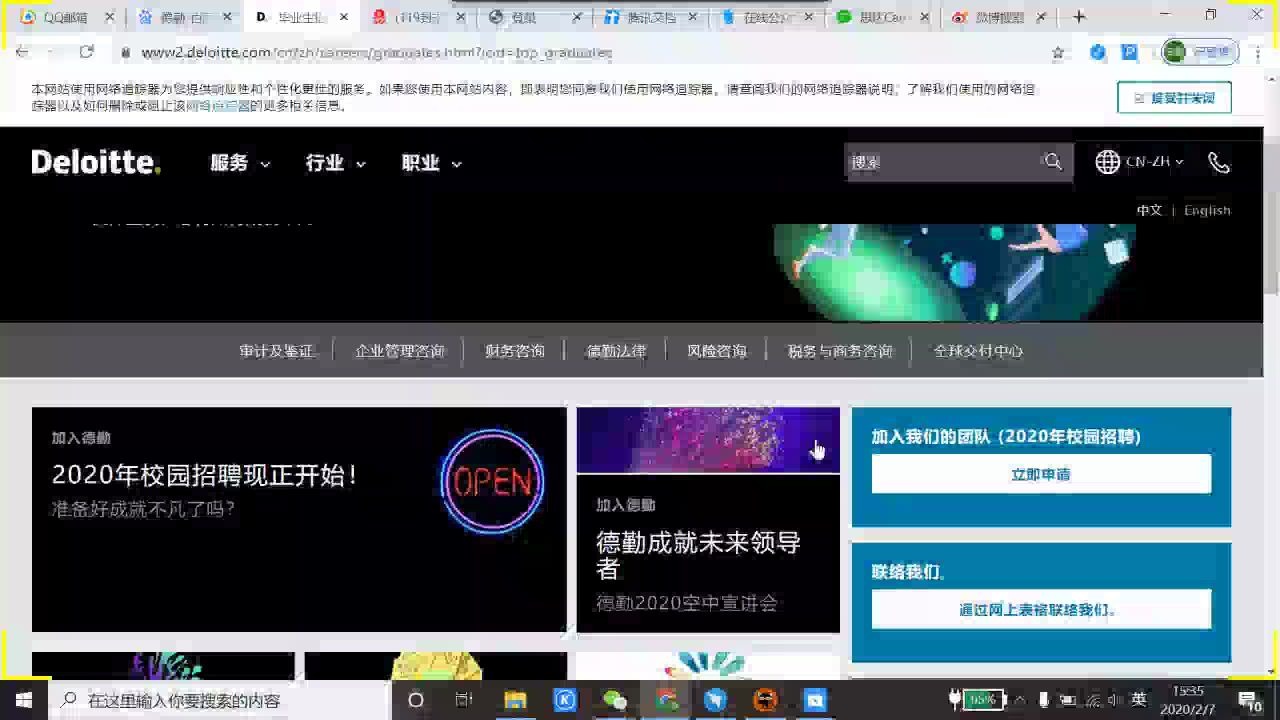1280x720 pixels.
Task: Close the 微博 tab
Action: tap(1041, 17)
